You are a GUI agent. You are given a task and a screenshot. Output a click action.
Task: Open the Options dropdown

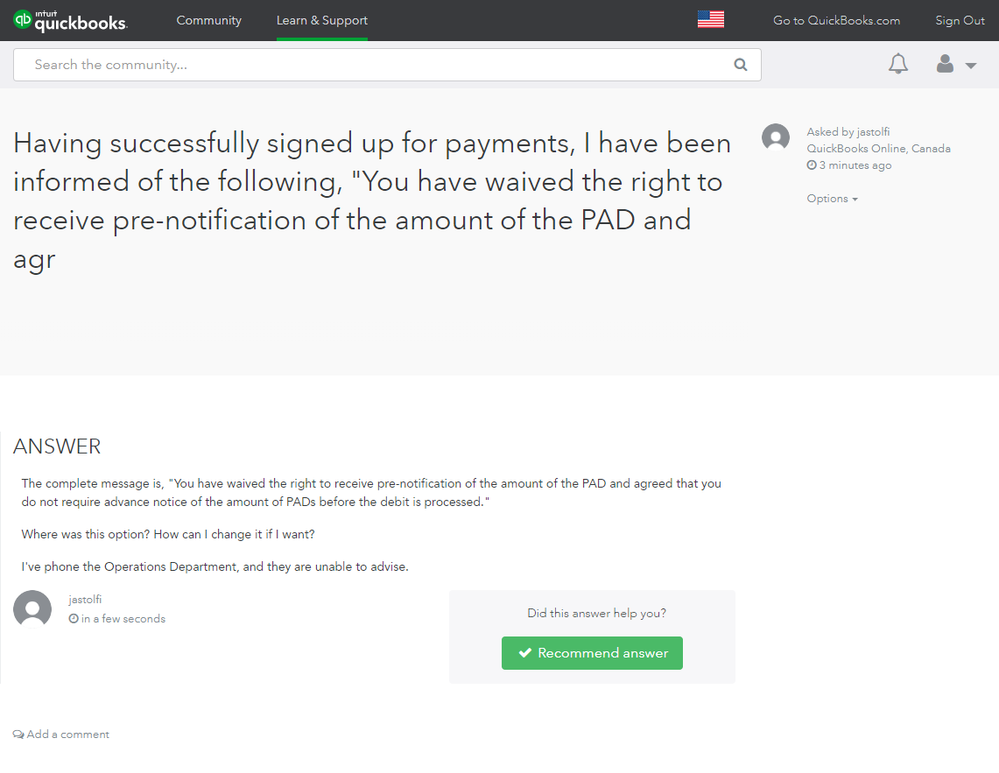click(832, 199)
